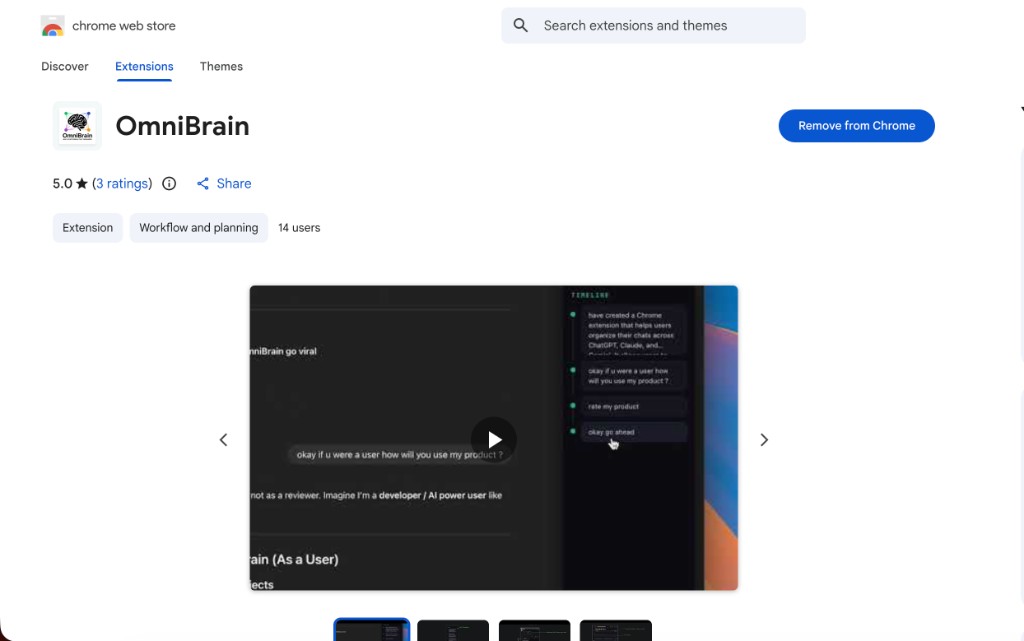This screenshot has height=641, width=1024.
Task: Go back with left carousel chevron
Action: 223,439
